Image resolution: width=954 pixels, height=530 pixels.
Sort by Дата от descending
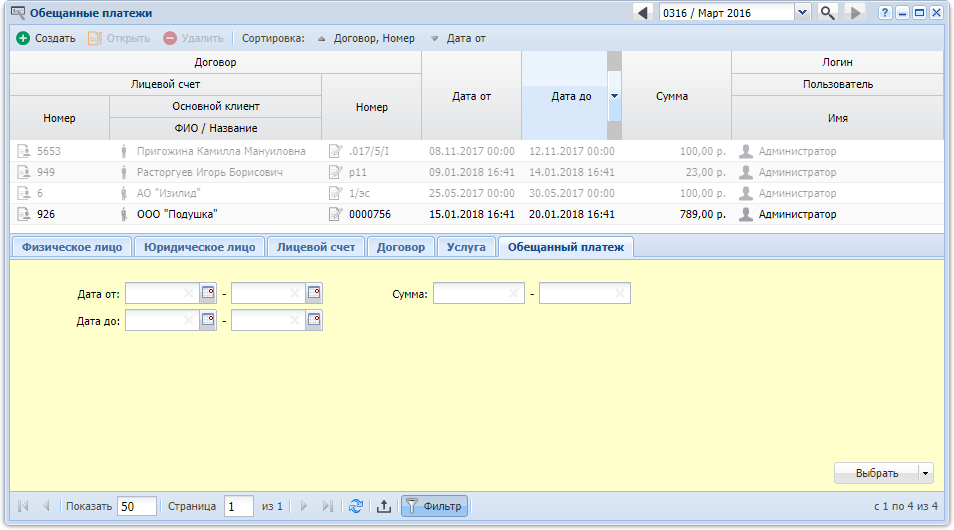458,38
